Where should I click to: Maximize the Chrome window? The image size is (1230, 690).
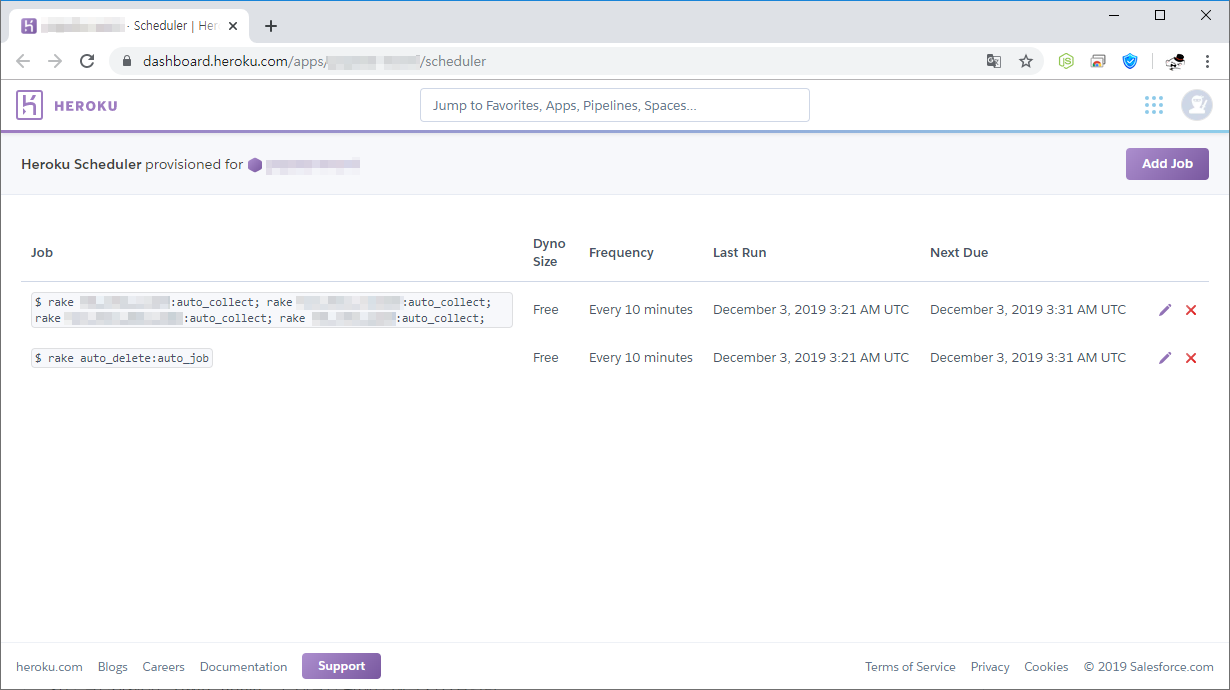[x=1160, y=15]
